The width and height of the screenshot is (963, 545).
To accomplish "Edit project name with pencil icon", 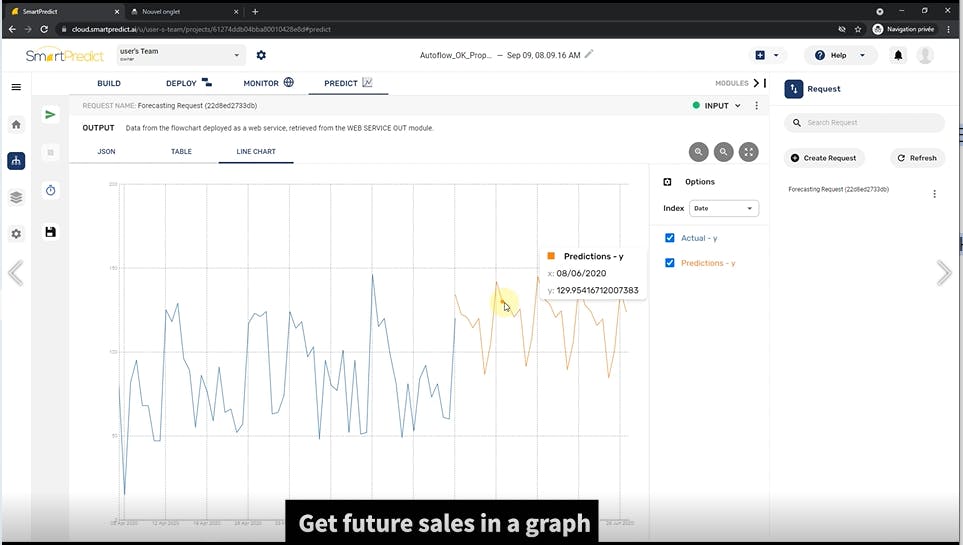I will (589, 54).
